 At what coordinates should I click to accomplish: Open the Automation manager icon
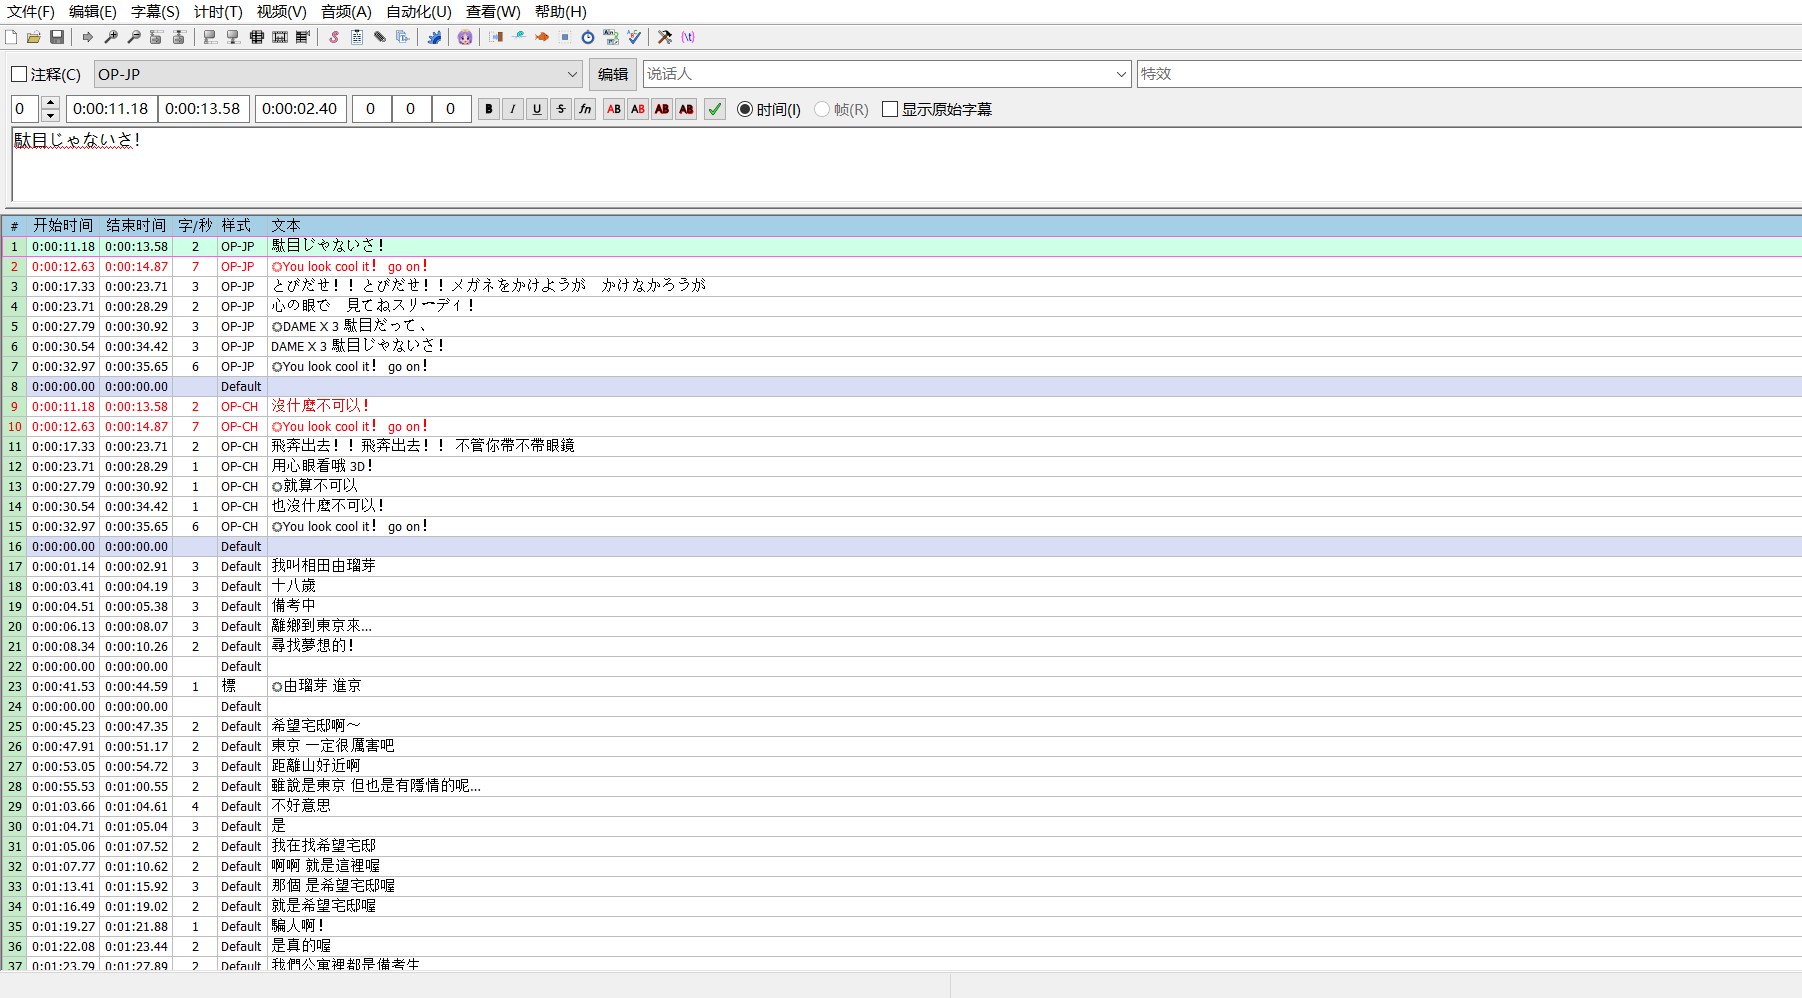click(x=434, y=37)
